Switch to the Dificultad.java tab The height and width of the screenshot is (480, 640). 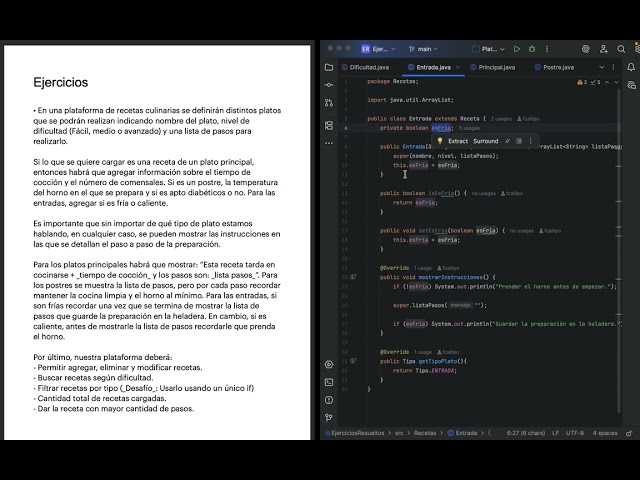365,67
